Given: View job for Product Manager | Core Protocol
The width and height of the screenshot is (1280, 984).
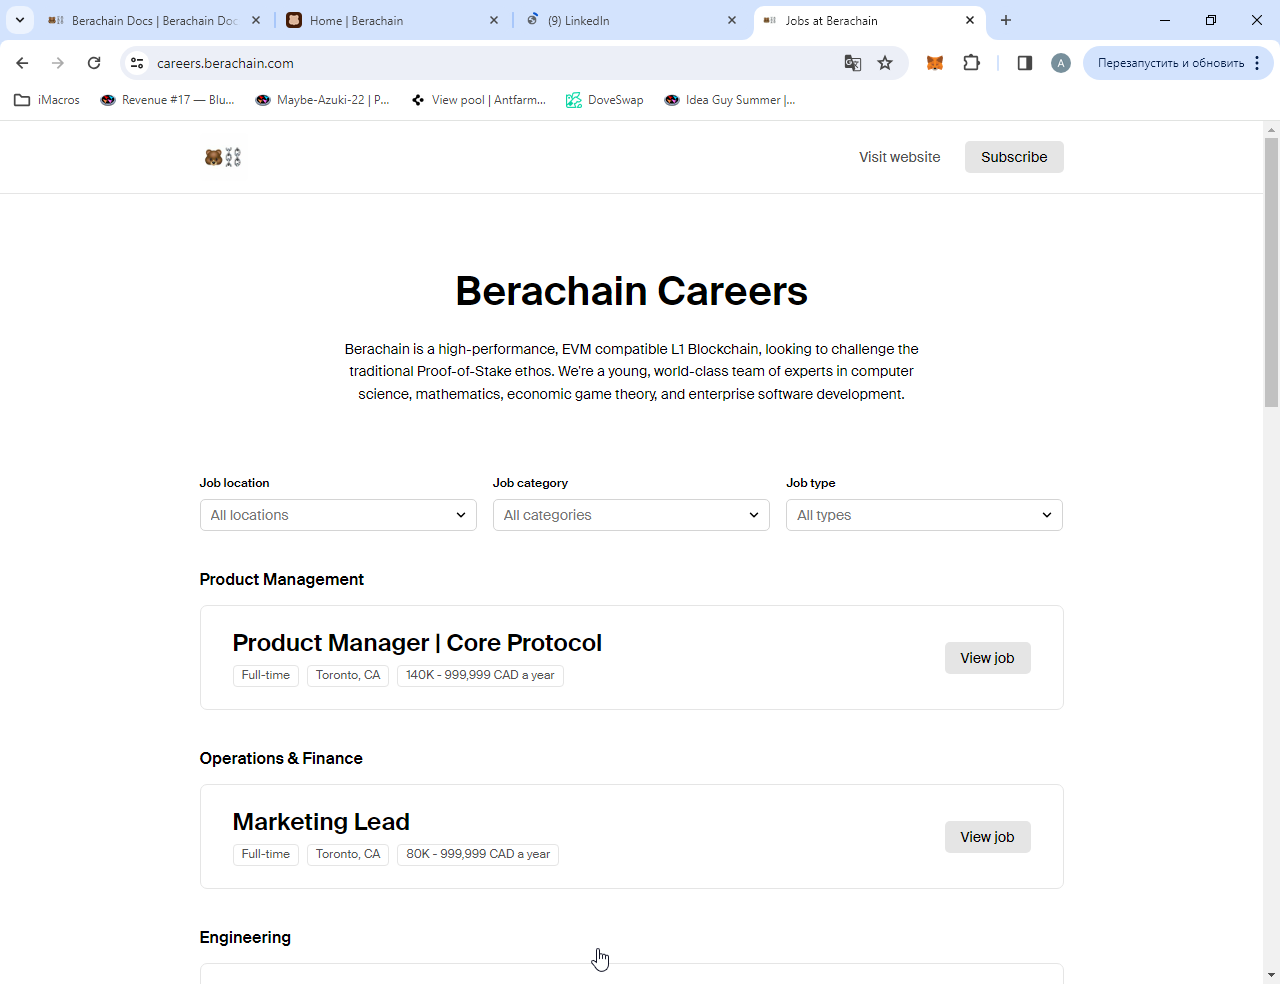Looking at the screenshot, I should (987, 658).
